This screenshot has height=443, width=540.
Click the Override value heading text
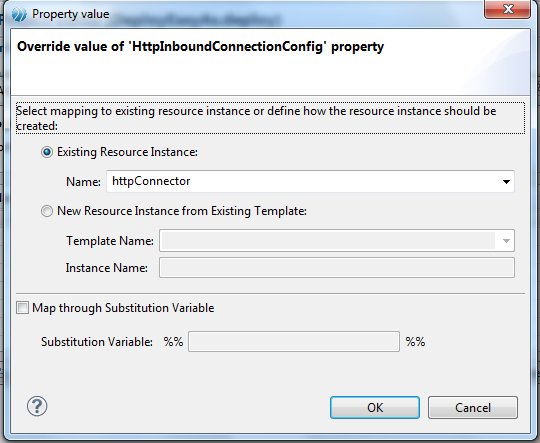(200, 47)
